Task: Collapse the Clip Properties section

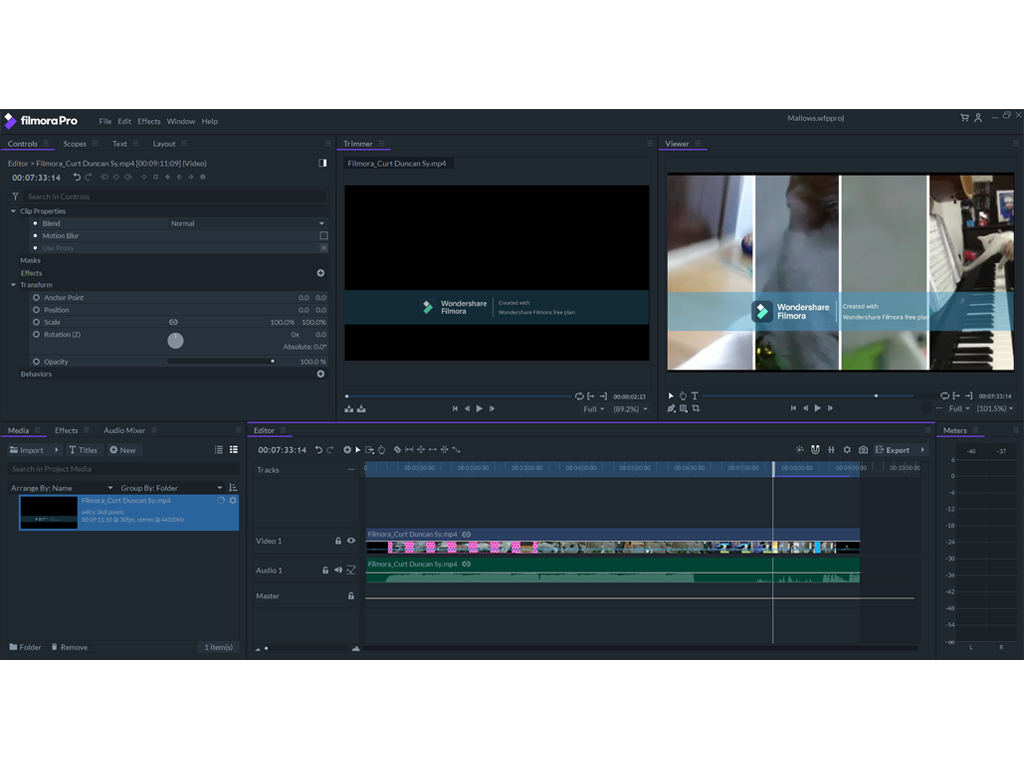Action: coord(13,211)
